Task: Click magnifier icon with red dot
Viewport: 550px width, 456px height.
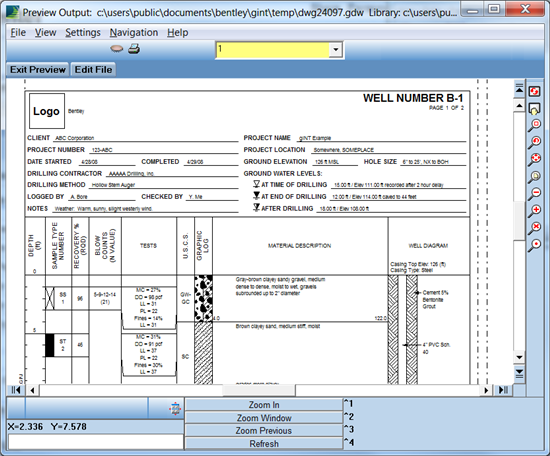Action: (x=535, y=246)
